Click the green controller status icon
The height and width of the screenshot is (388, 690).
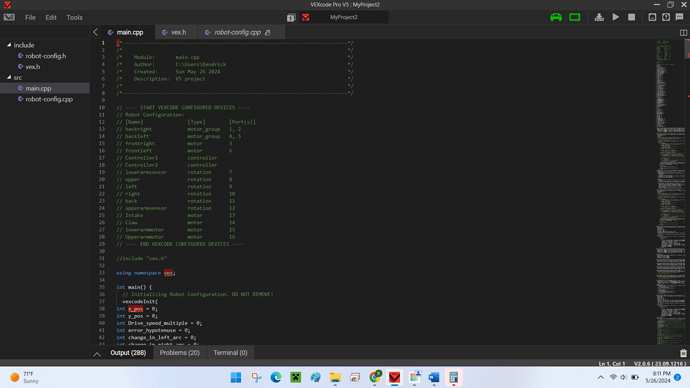point(556,17)
